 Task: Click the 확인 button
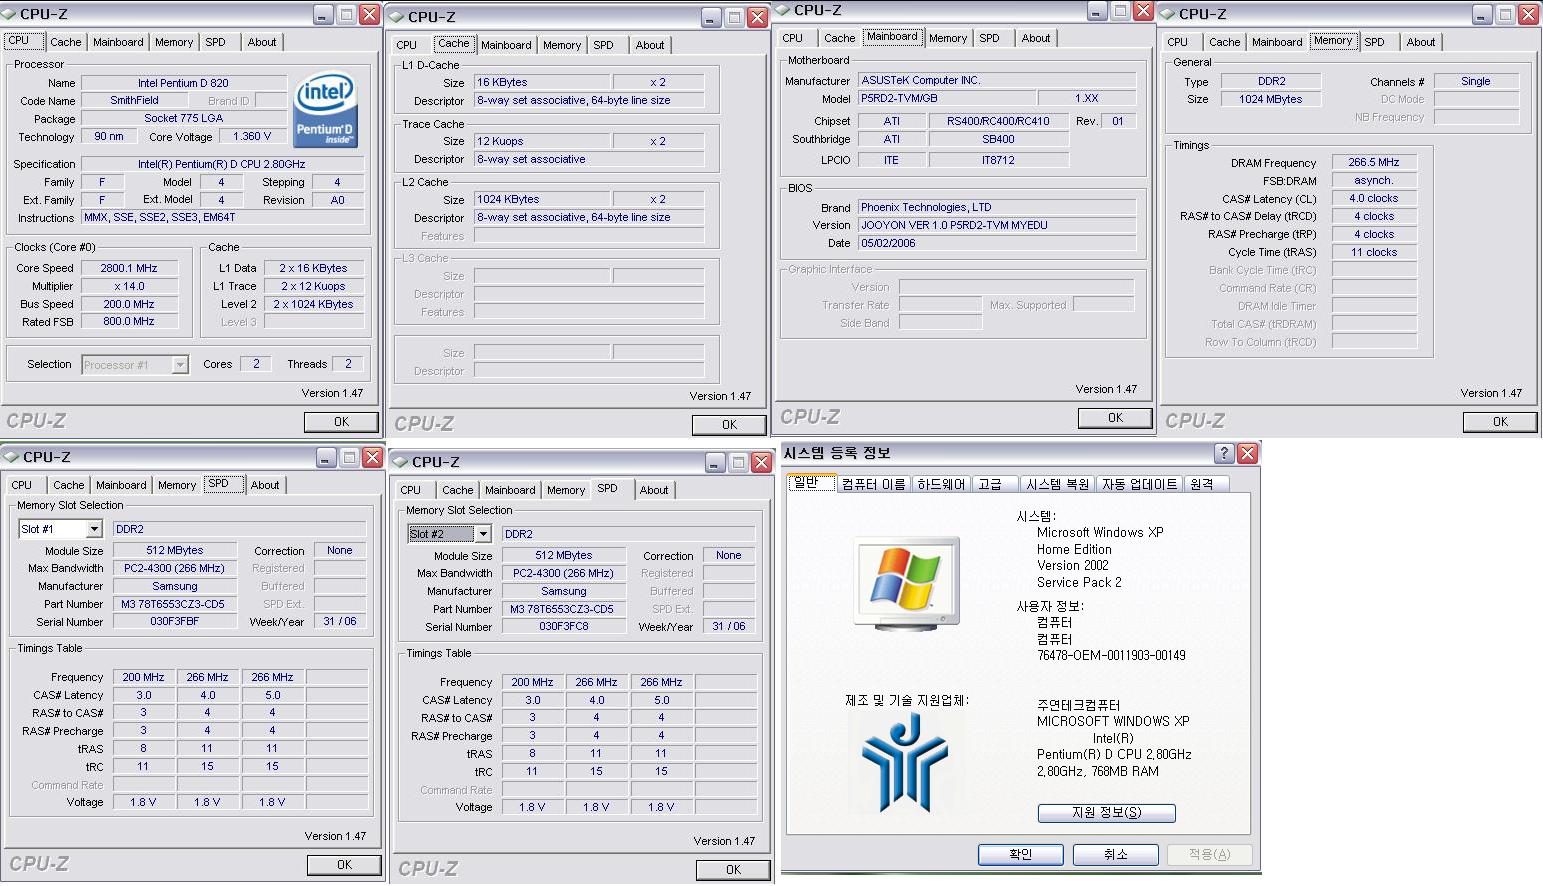pos(1020,855)
